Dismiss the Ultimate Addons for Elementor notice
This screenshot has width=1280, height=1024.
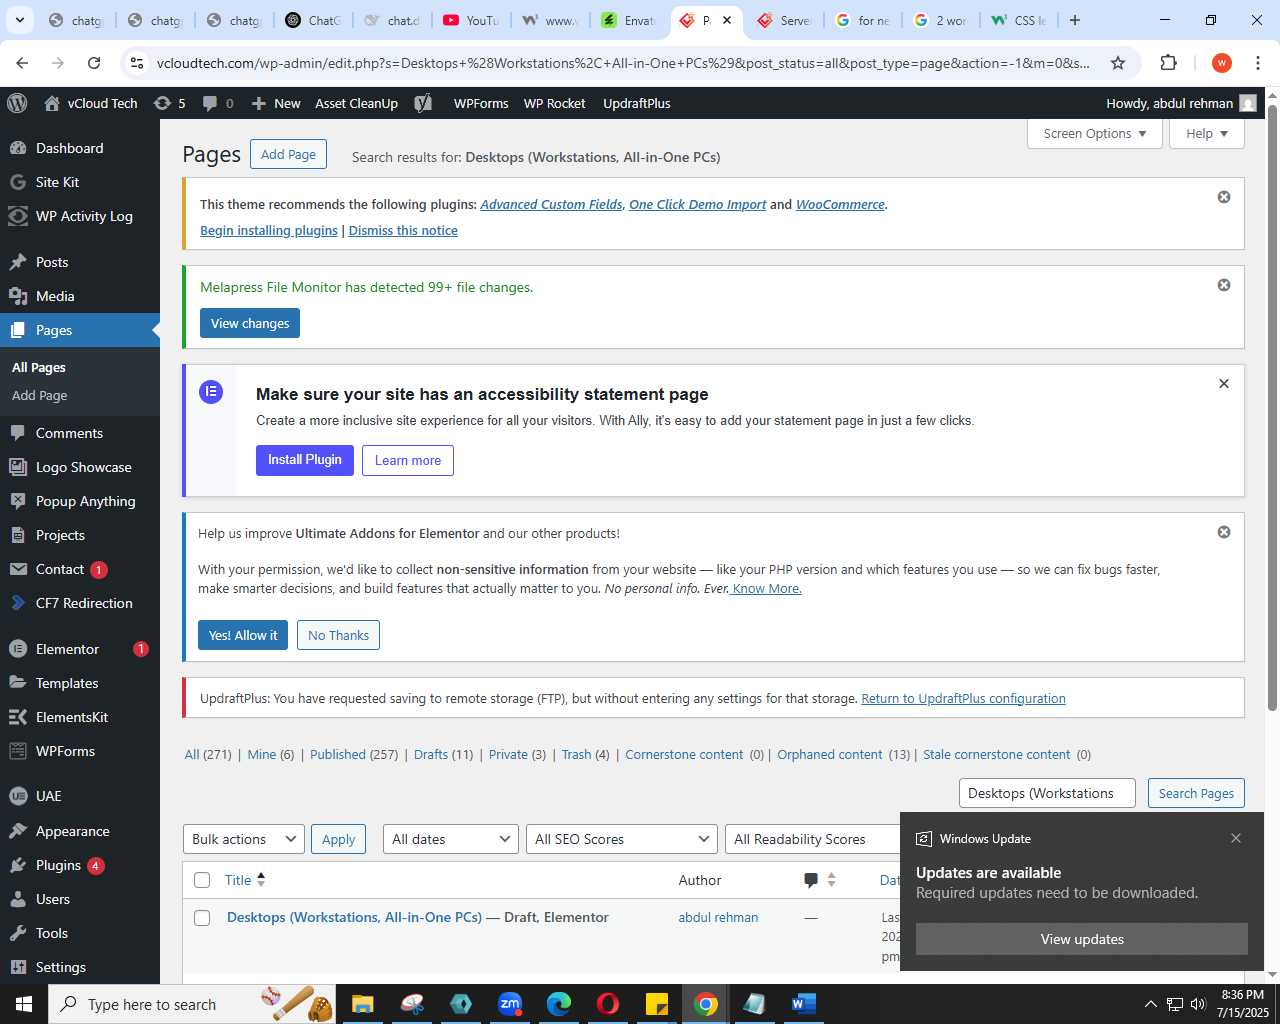[x=1224, y=532]
